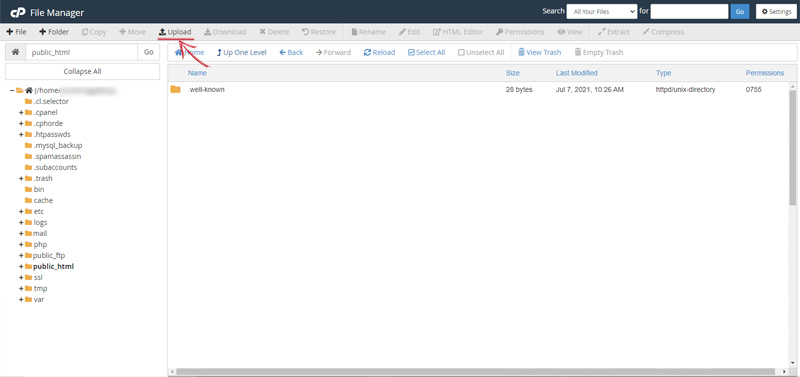Sort by the Type column header
800x377 pixels.
click(663, 73)
